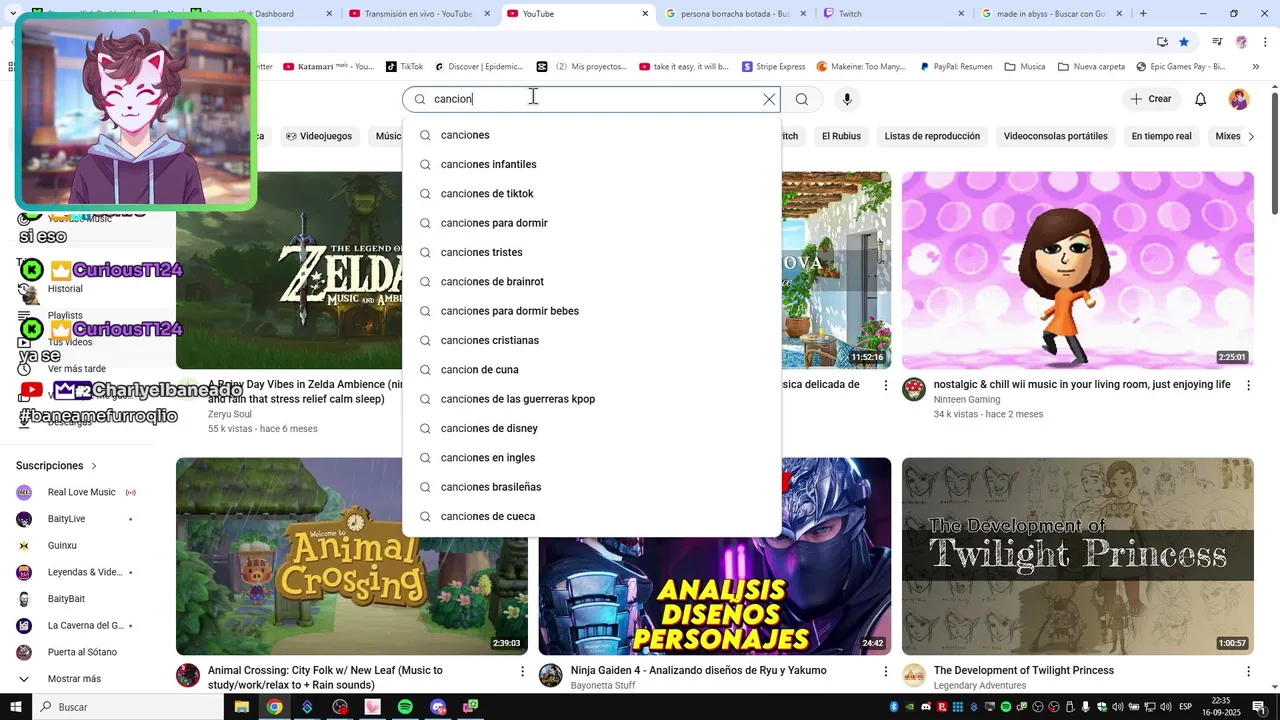Open File Explorer from the taskbar
This screenshot has height=720, width=1280.
tap(241, 707)
